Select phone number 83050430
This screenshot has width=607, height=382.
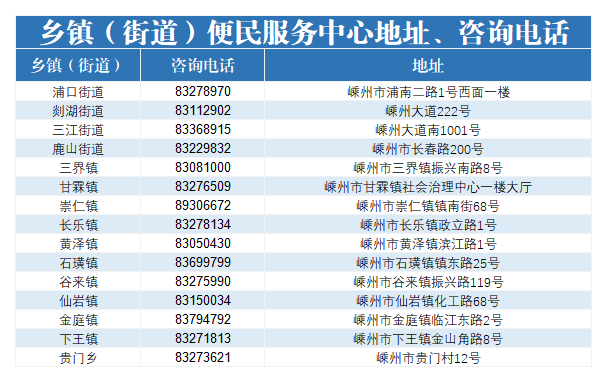[202, 243]
